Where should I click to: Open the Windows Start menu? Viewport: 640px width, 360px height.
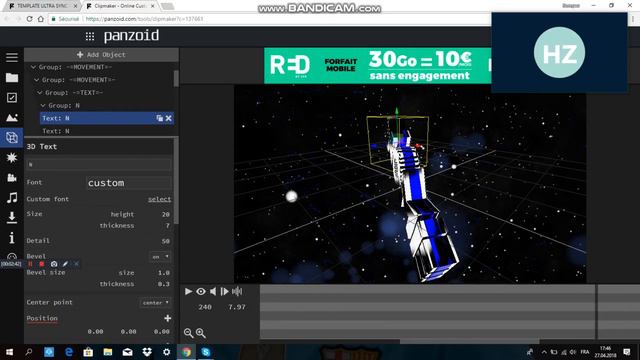tap(9, 352)
